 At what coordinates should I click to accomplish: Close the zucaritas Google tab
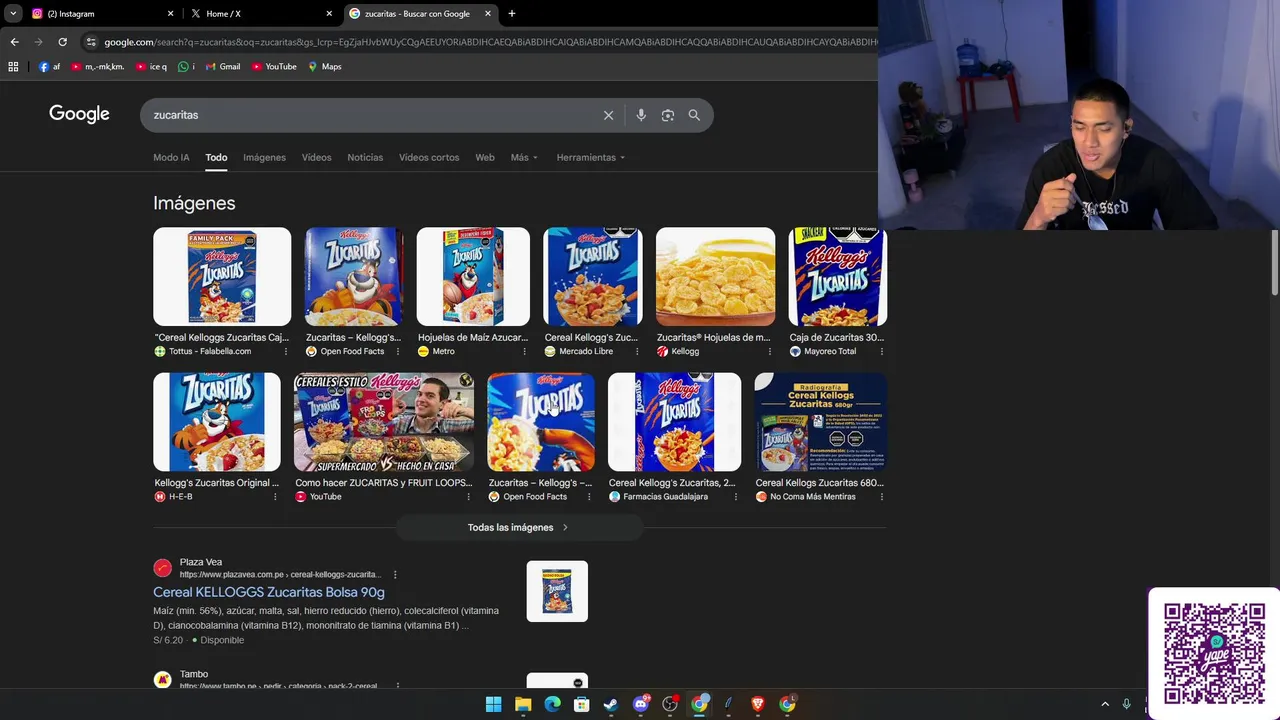coord(488,14)
